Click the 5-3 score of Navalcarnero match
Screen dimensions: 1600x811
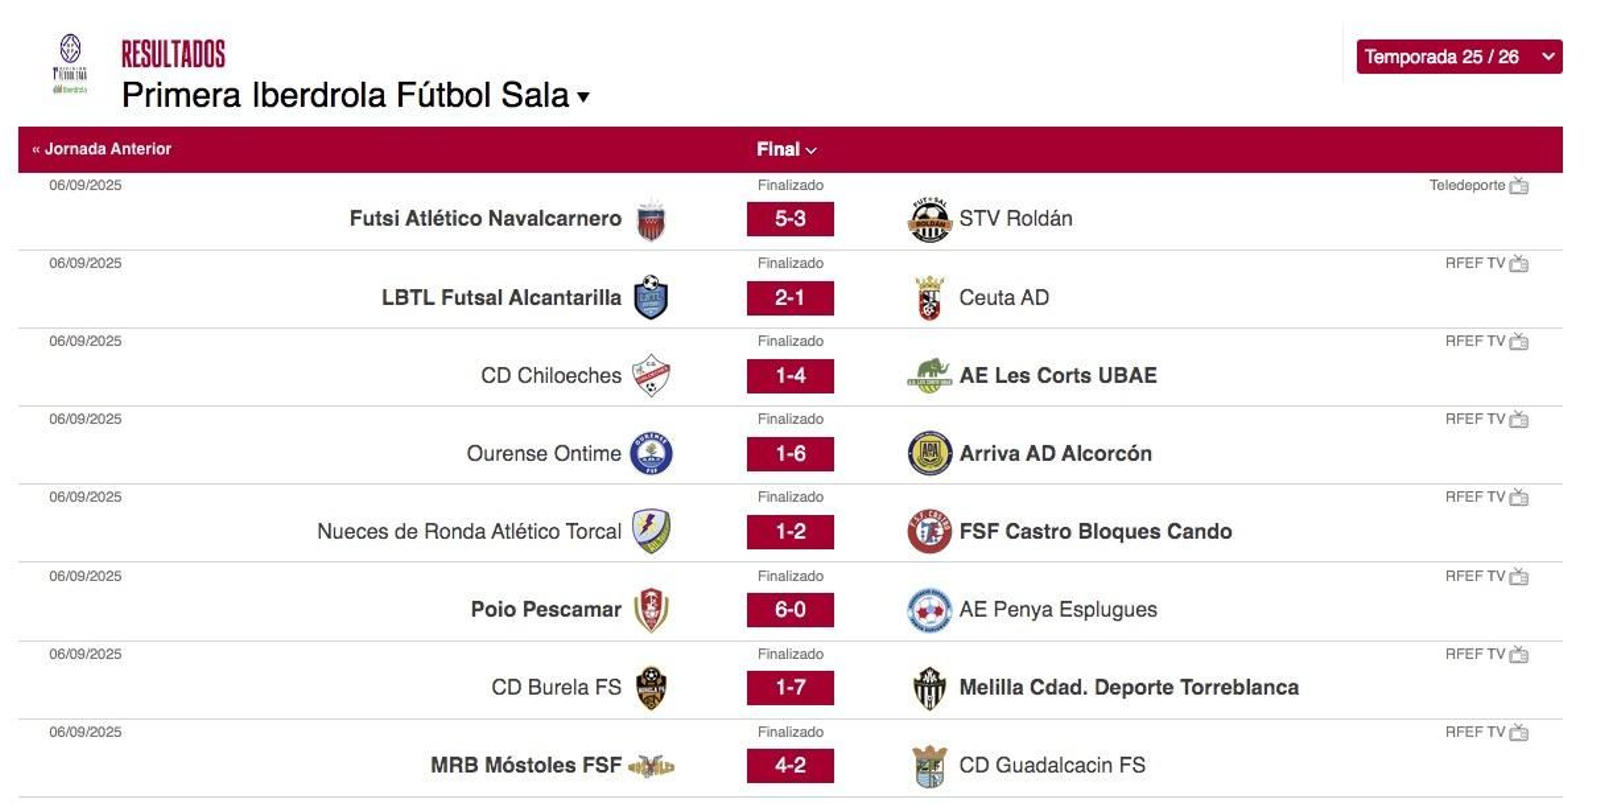790,219
